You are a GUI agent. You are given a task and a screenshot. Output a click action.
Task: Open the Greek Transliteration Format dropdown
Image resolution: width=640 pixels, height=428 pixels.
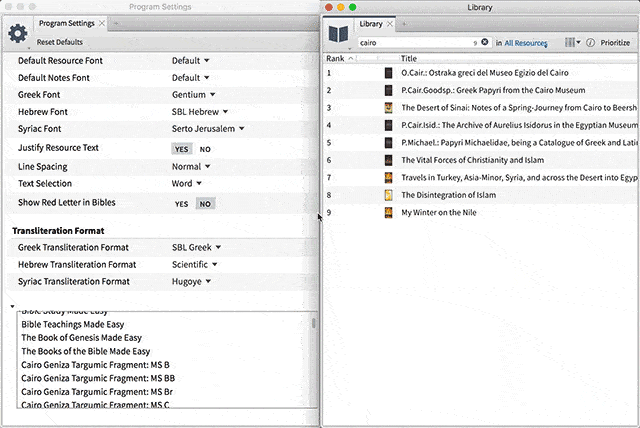pyautogui.click(x=196, y=247)
